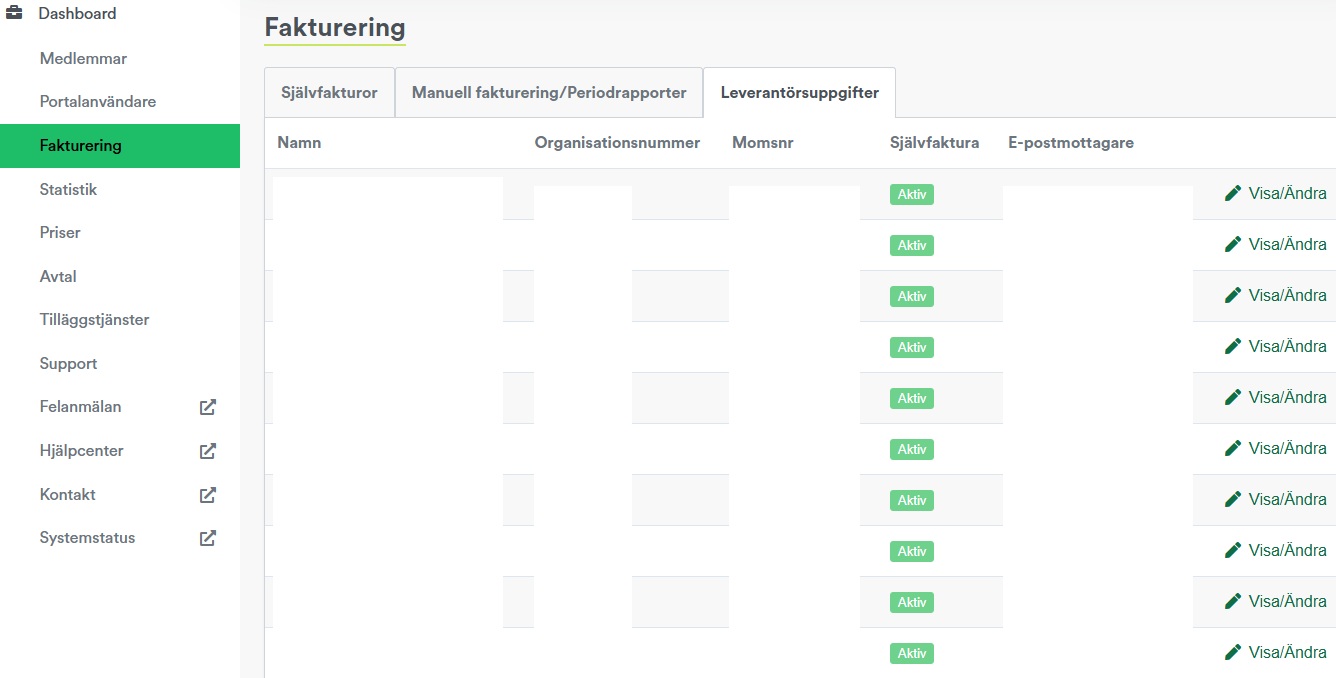Click the pencil icon in the first table row
The image size is (1336, 678).
coord(1233,193)
